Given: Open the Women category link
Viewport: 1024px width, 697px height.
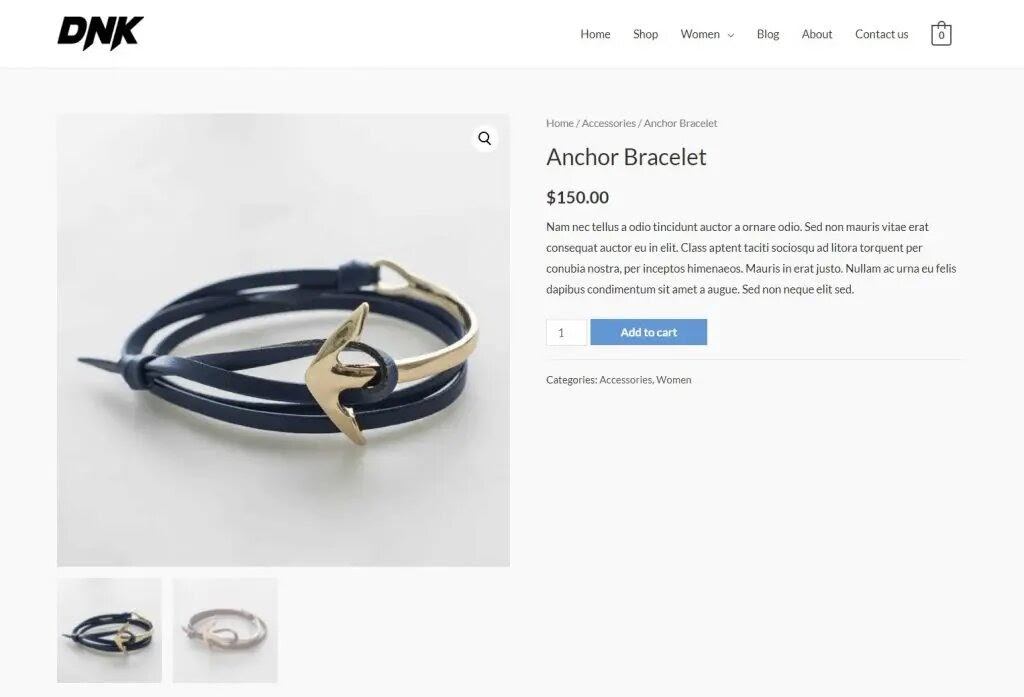Looking at the screenshot, I should (673, 380).
